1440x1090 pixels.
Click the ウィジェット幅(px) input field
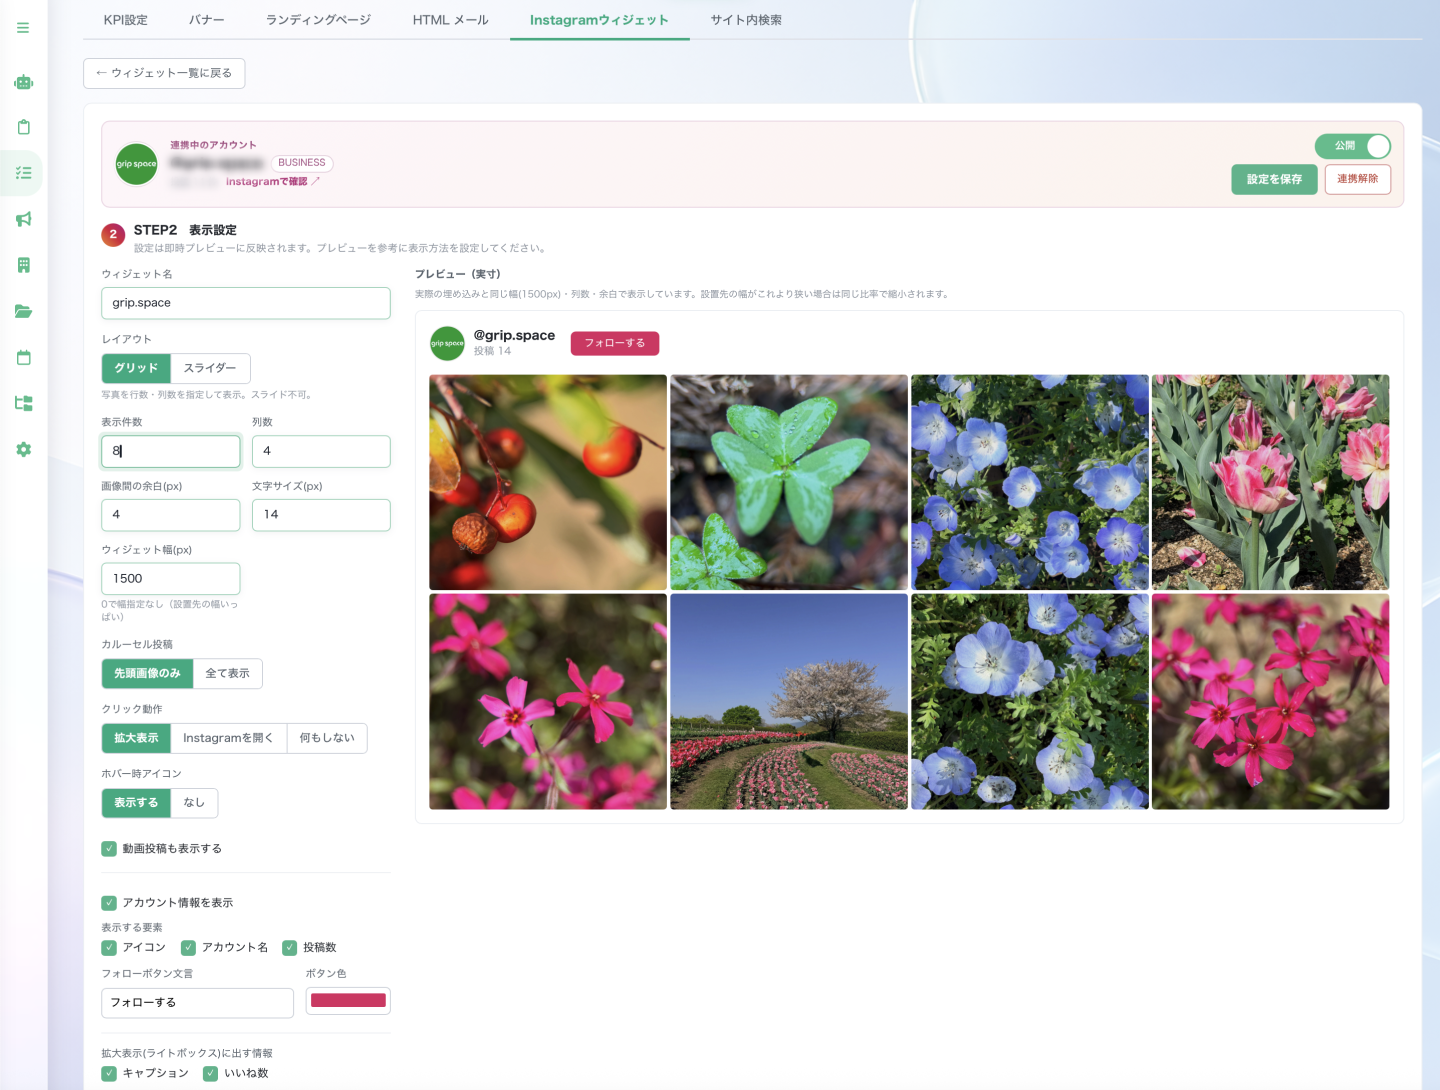171,579
